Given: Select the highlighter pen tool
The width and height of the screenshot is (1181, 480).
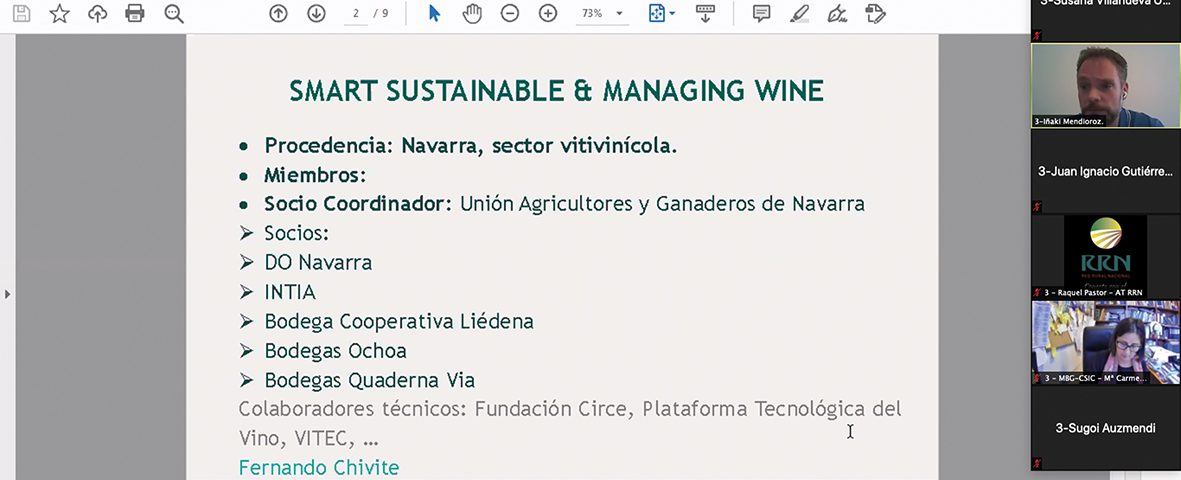Looking at the screenshot, I should (x=799, y=14).
